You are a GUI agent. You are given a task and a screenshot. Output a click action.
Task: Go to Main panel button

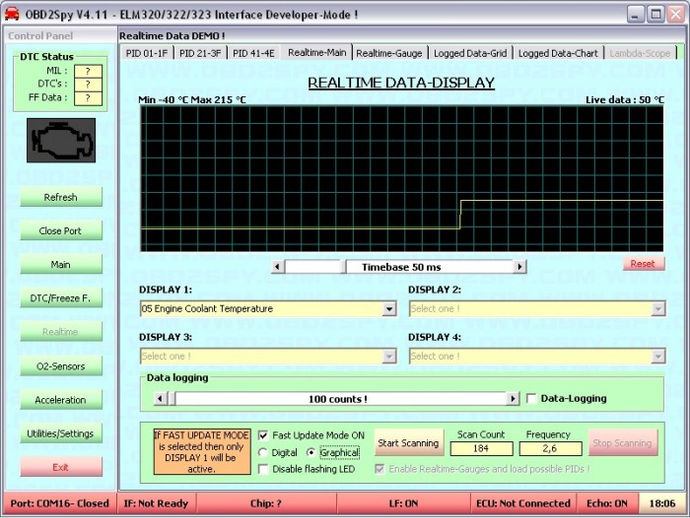(61, 265)
